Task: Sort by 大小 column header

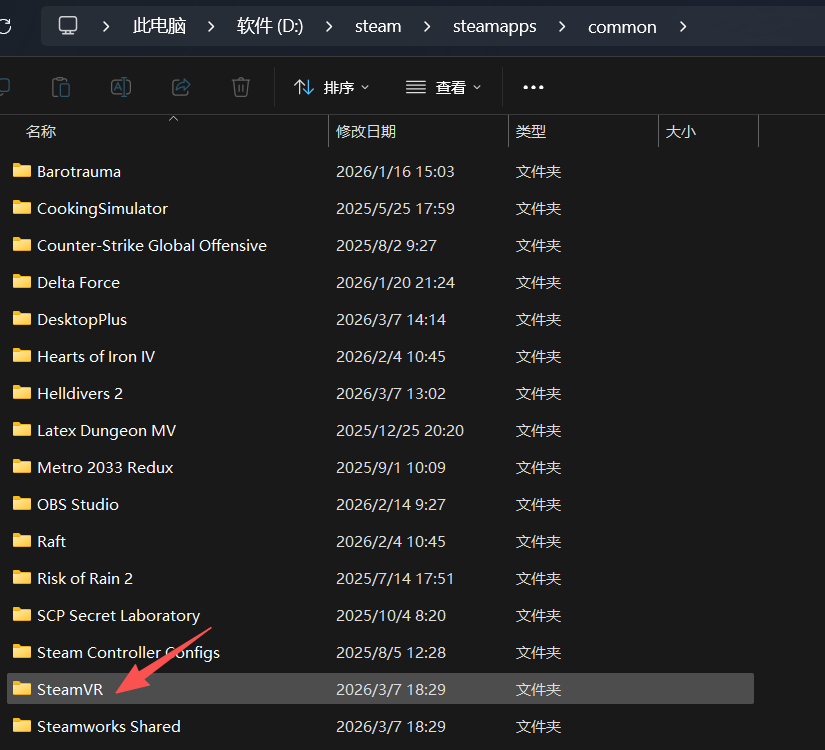Action: tap(680, 132)
